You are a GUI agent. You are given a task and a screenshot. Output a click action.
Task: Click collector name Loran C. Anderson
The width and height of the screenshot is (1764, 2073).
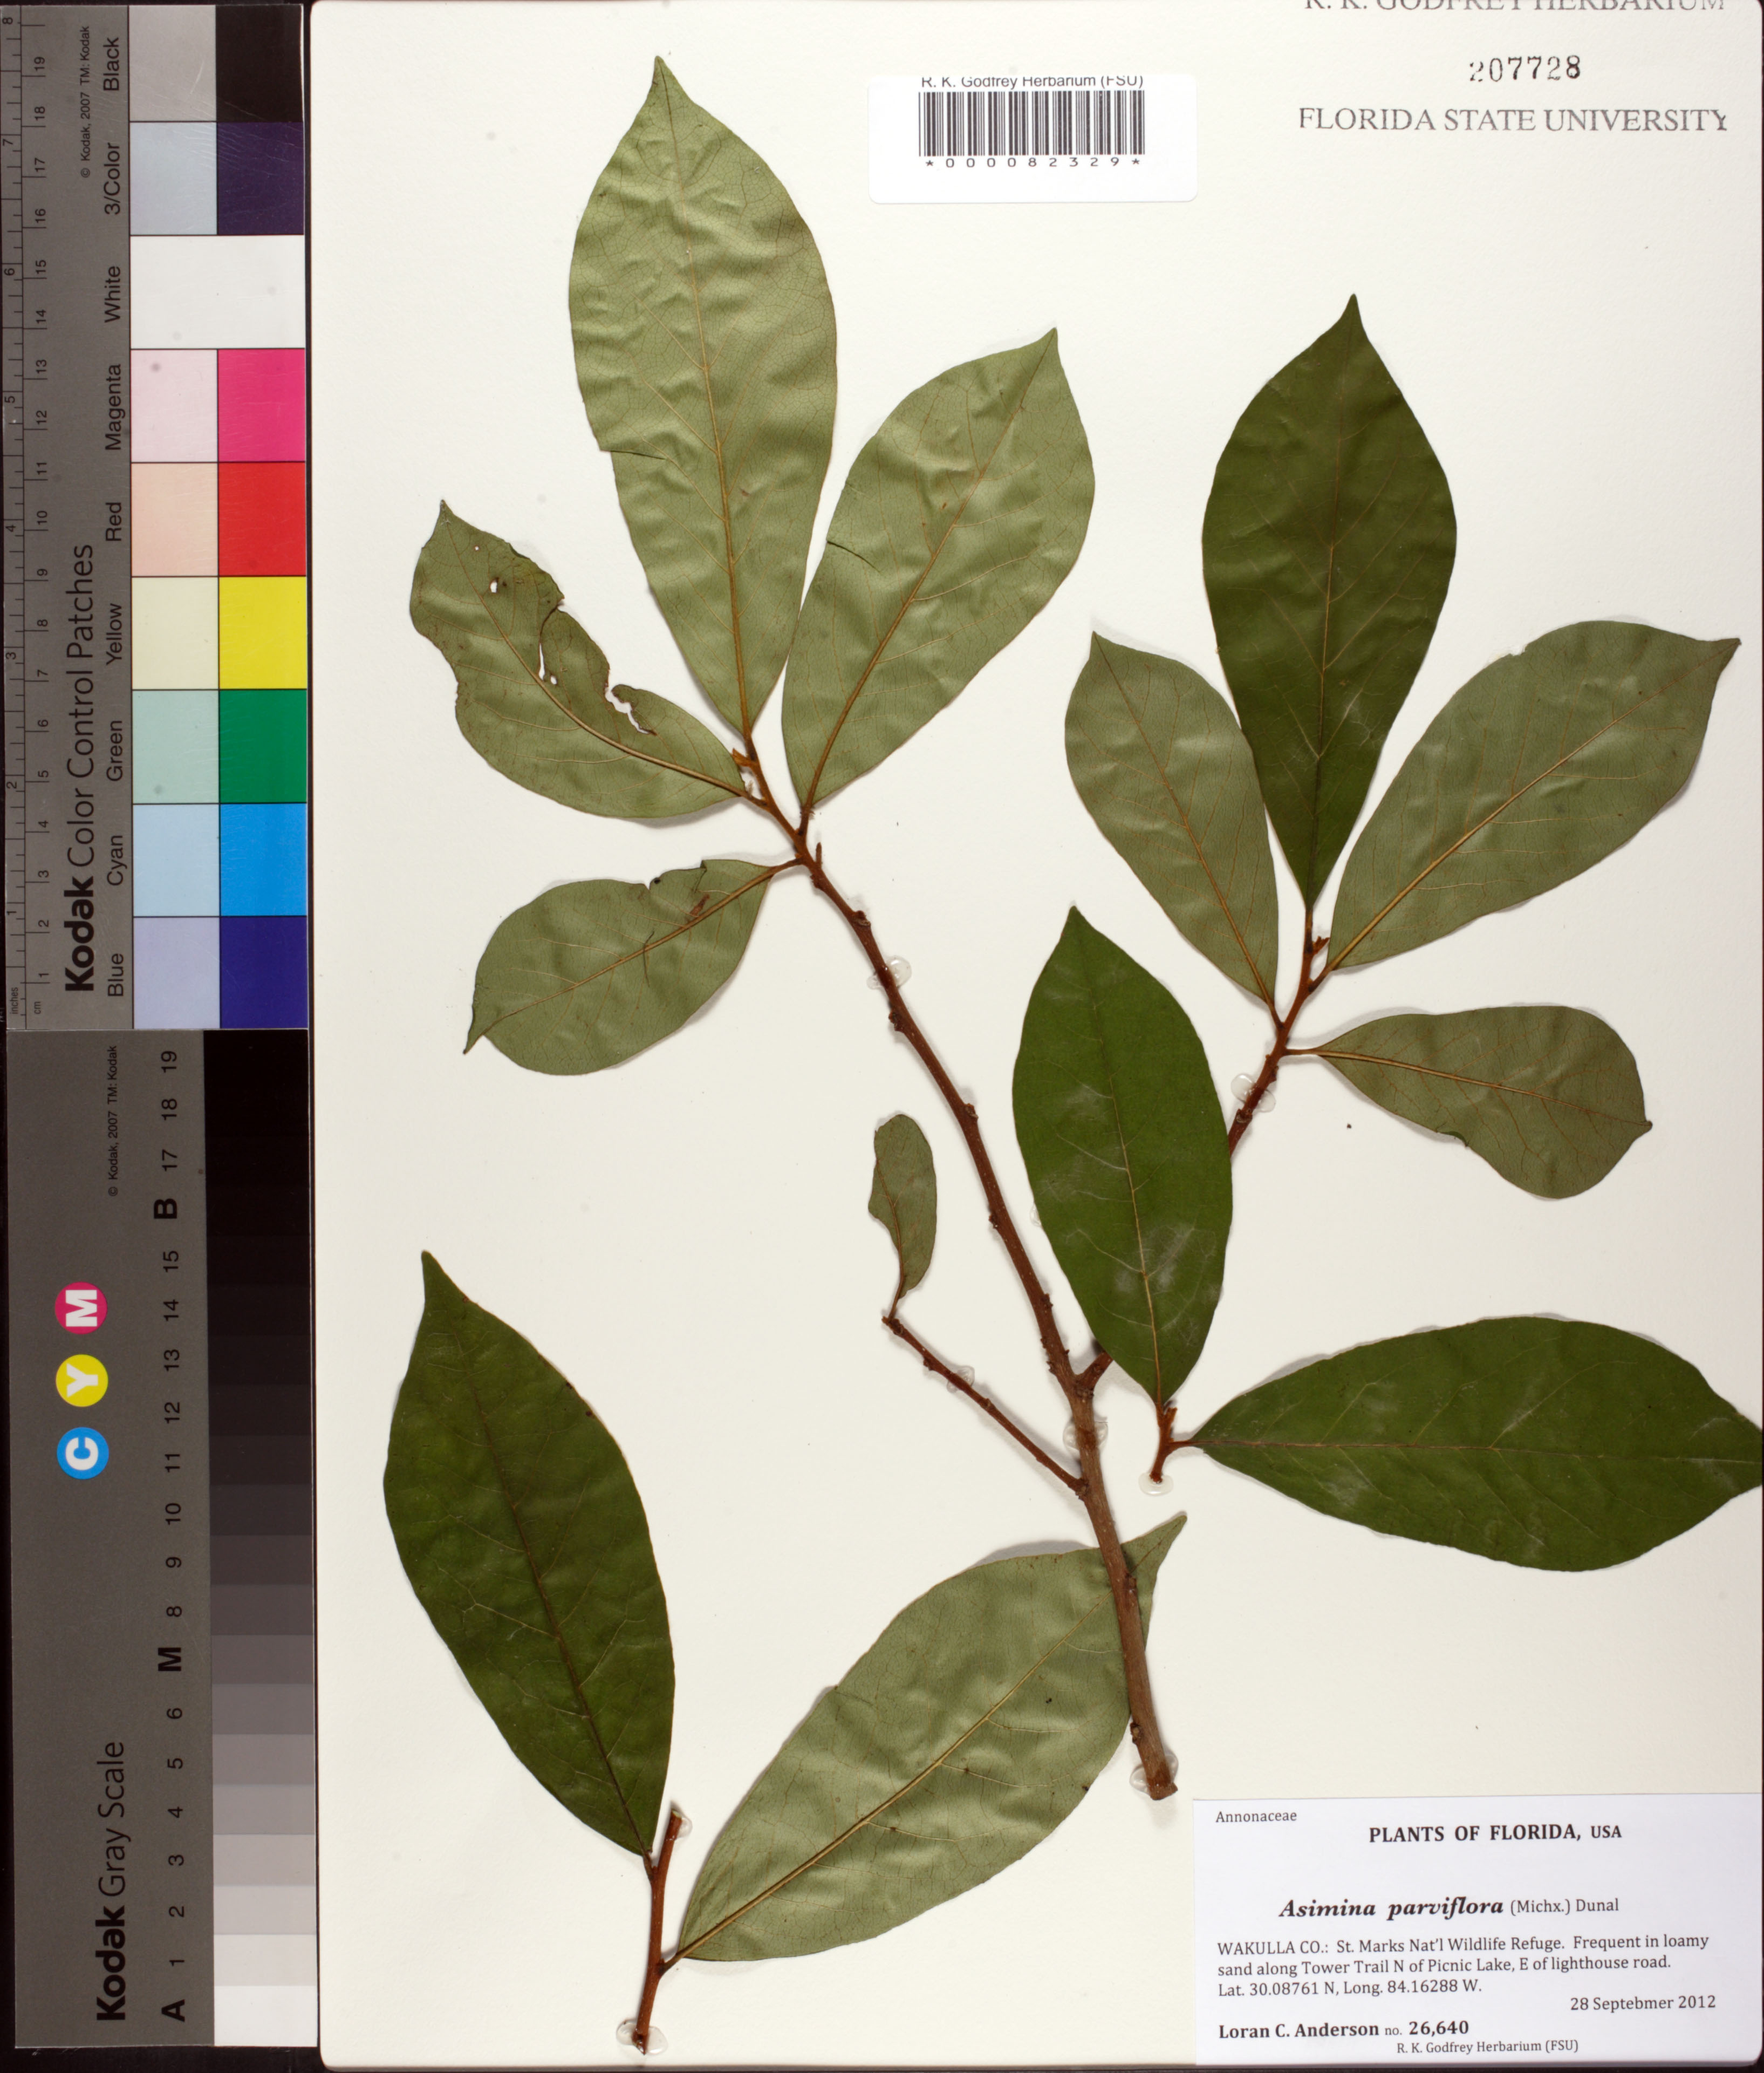(x=1297, y=2029)
